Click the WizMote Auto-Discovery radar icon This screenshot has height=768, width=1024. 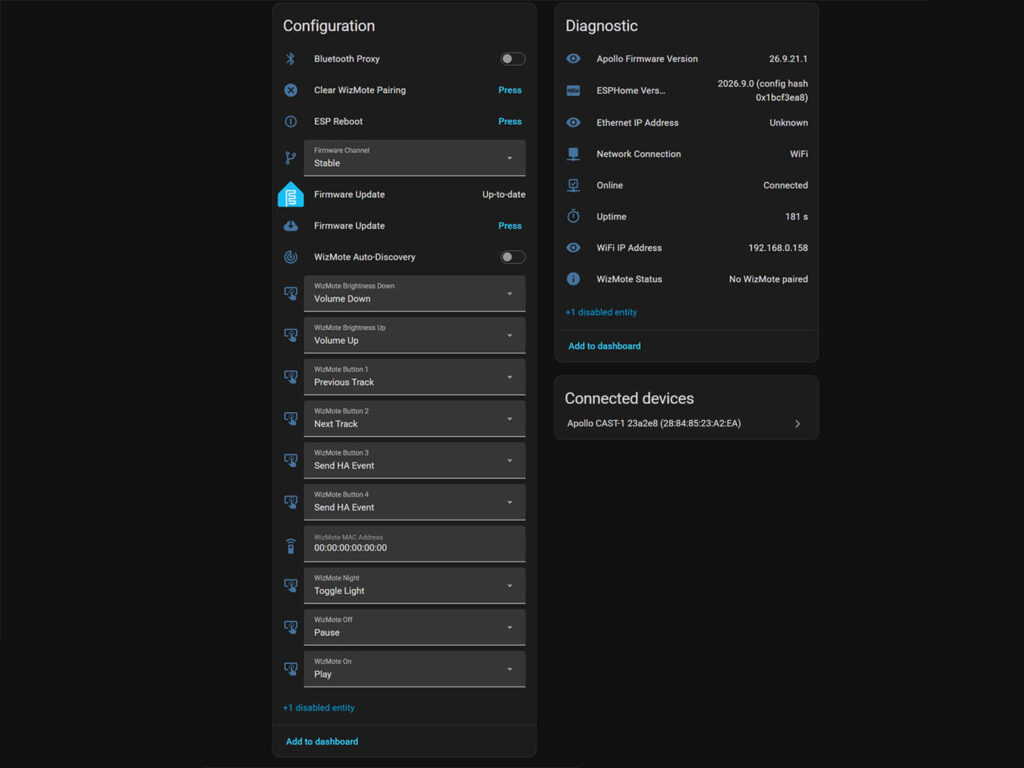(291, 257)
